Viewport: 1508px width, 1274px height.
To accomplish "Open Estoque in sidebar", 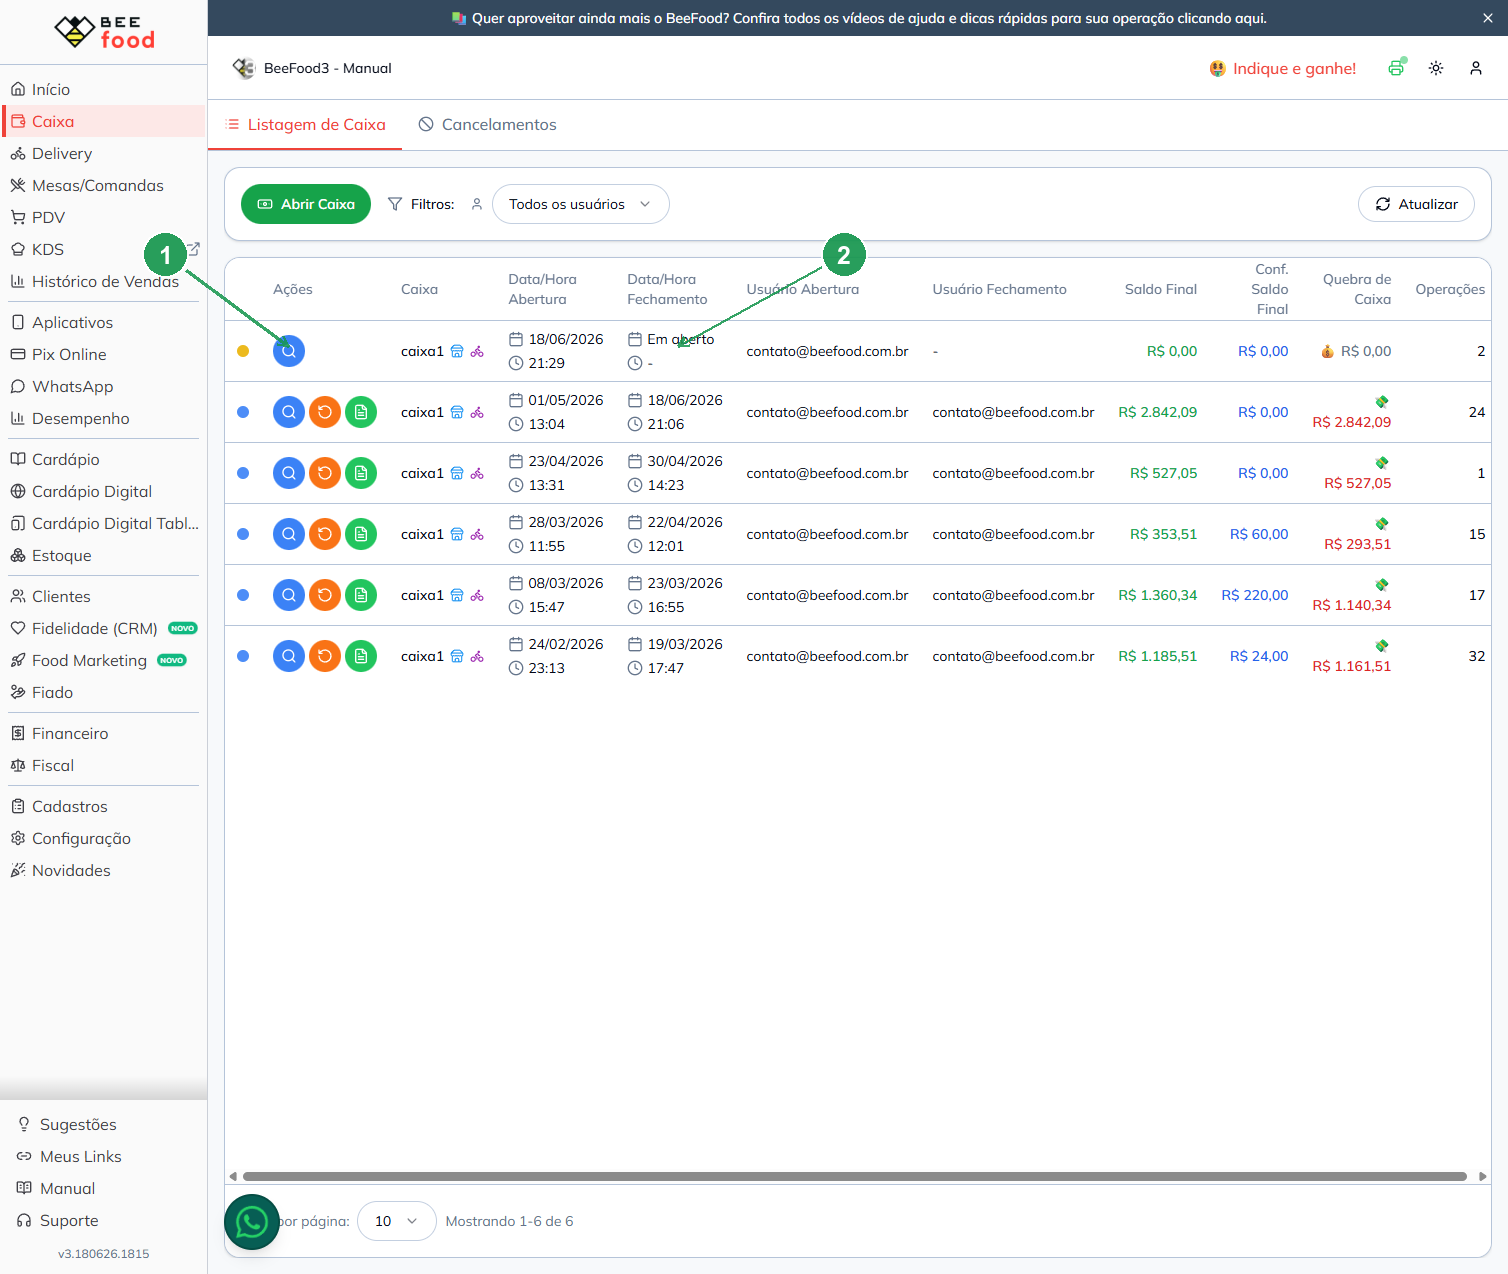I will pos(104,555).
